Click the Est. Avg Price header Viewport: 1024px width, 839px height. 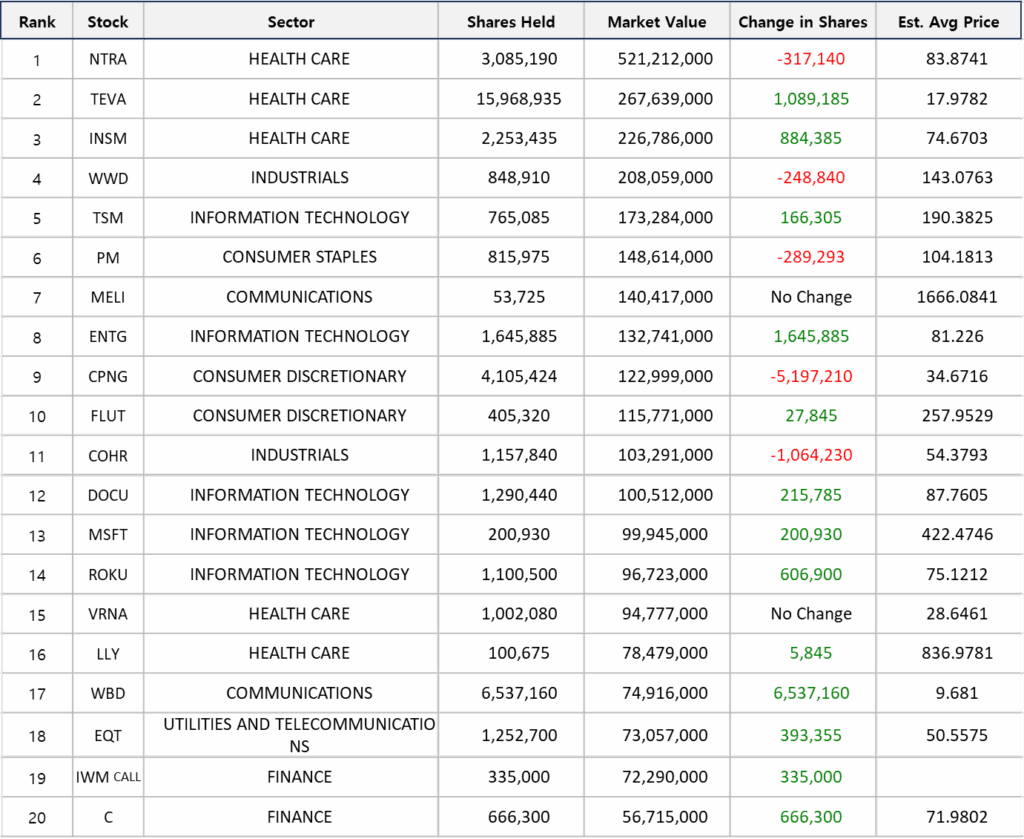[948, 22]
